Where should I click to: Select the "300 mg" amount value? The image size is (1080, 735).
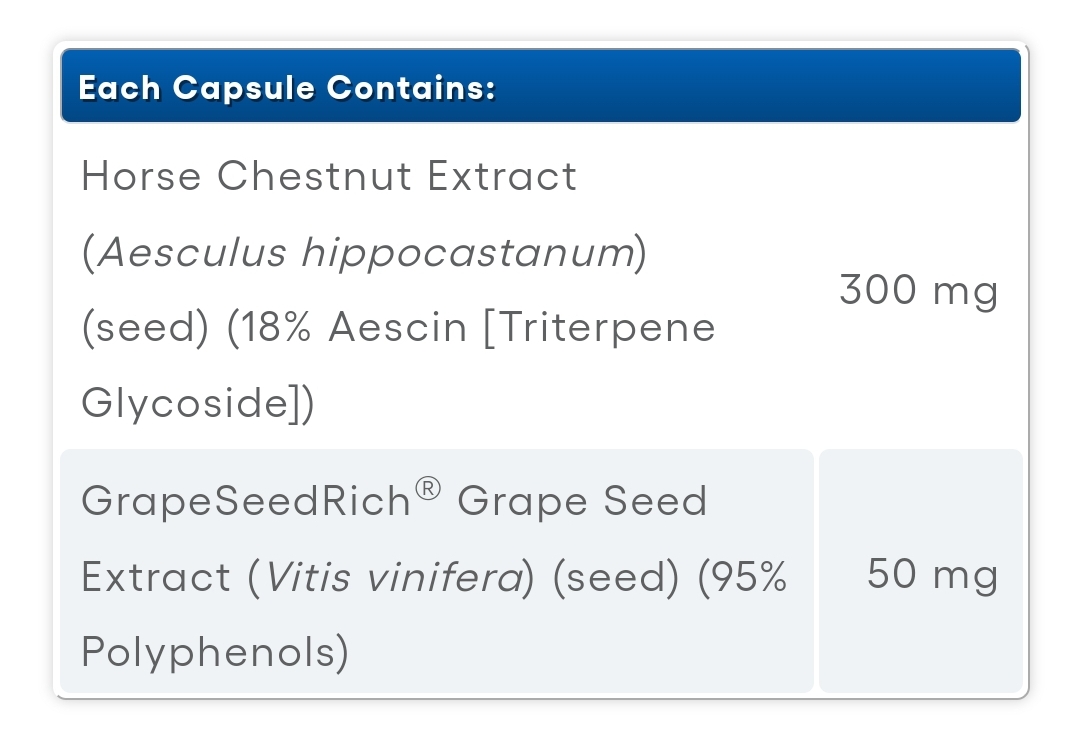919,290
